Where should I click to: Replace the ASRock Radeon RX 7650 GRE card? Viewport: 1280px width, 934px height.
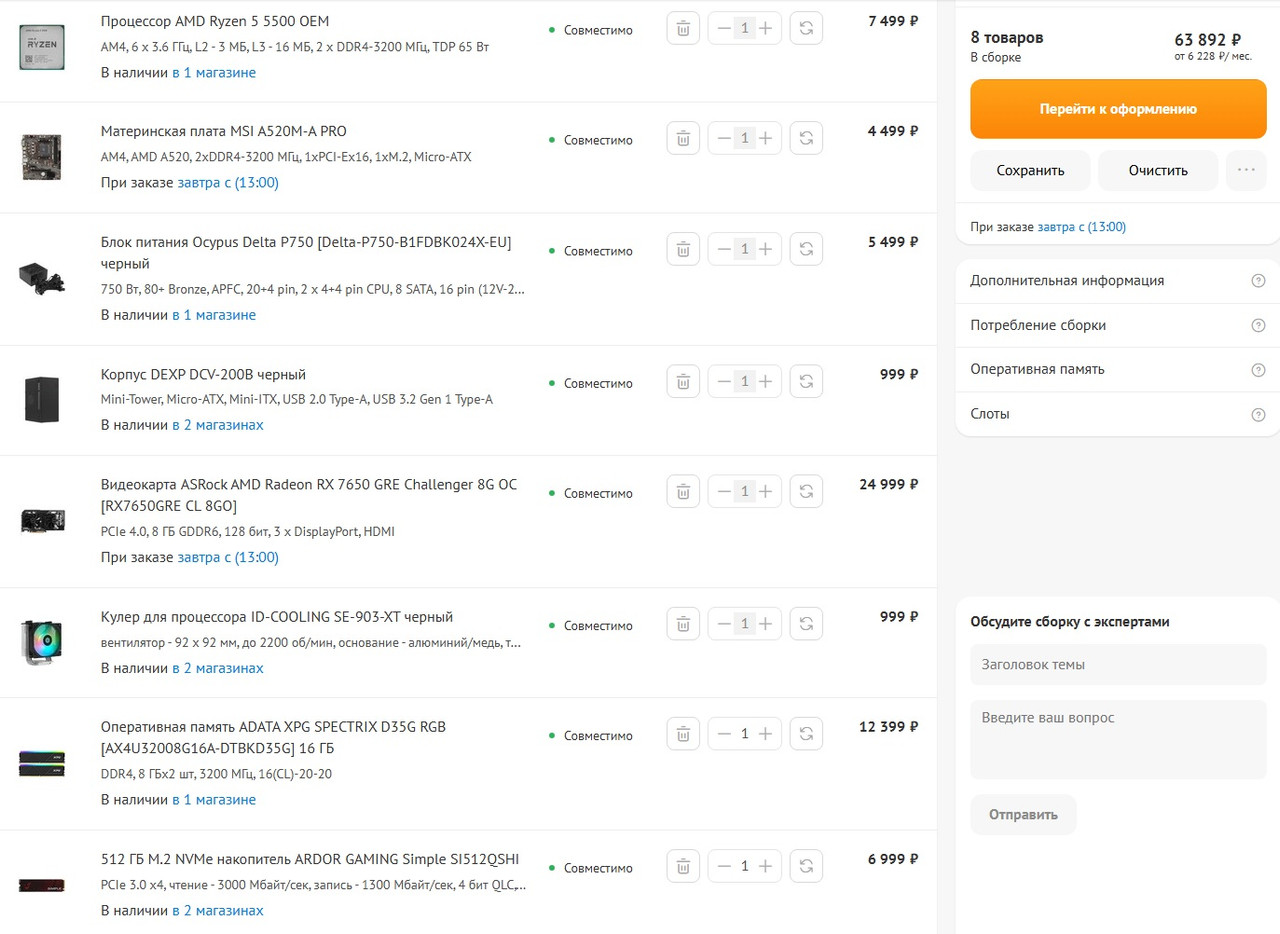pos(806,491)
